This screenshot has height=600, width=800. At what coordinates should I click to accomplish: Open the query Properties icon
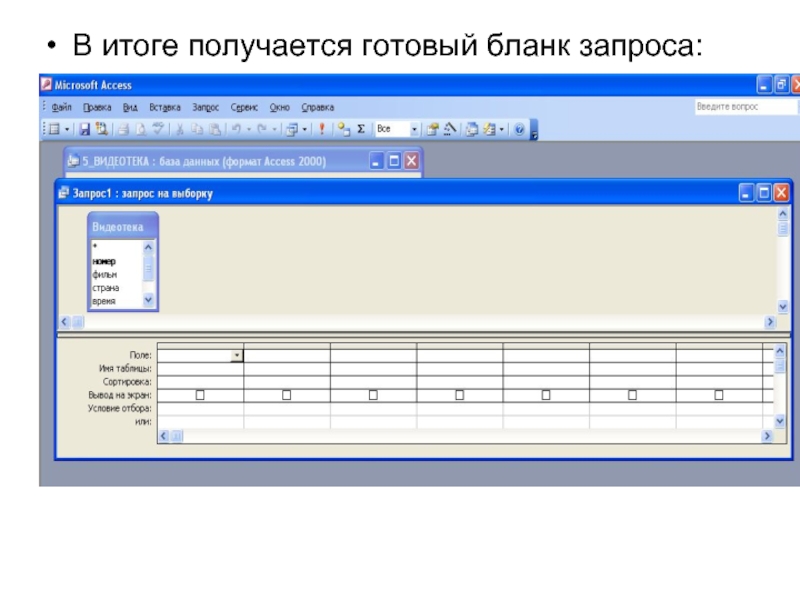pyautogui.click(x=432, y=129)
